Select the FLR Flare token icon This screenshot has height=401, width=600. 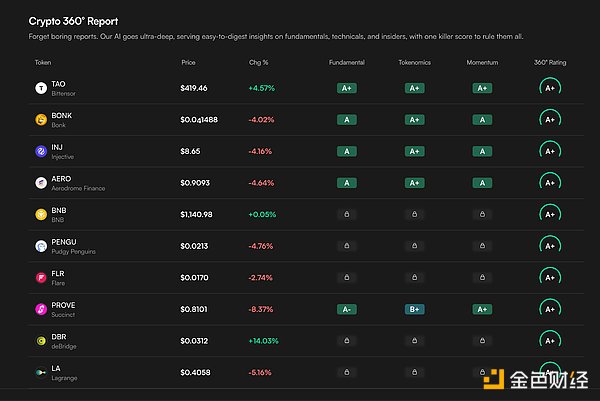click(41, 277)
